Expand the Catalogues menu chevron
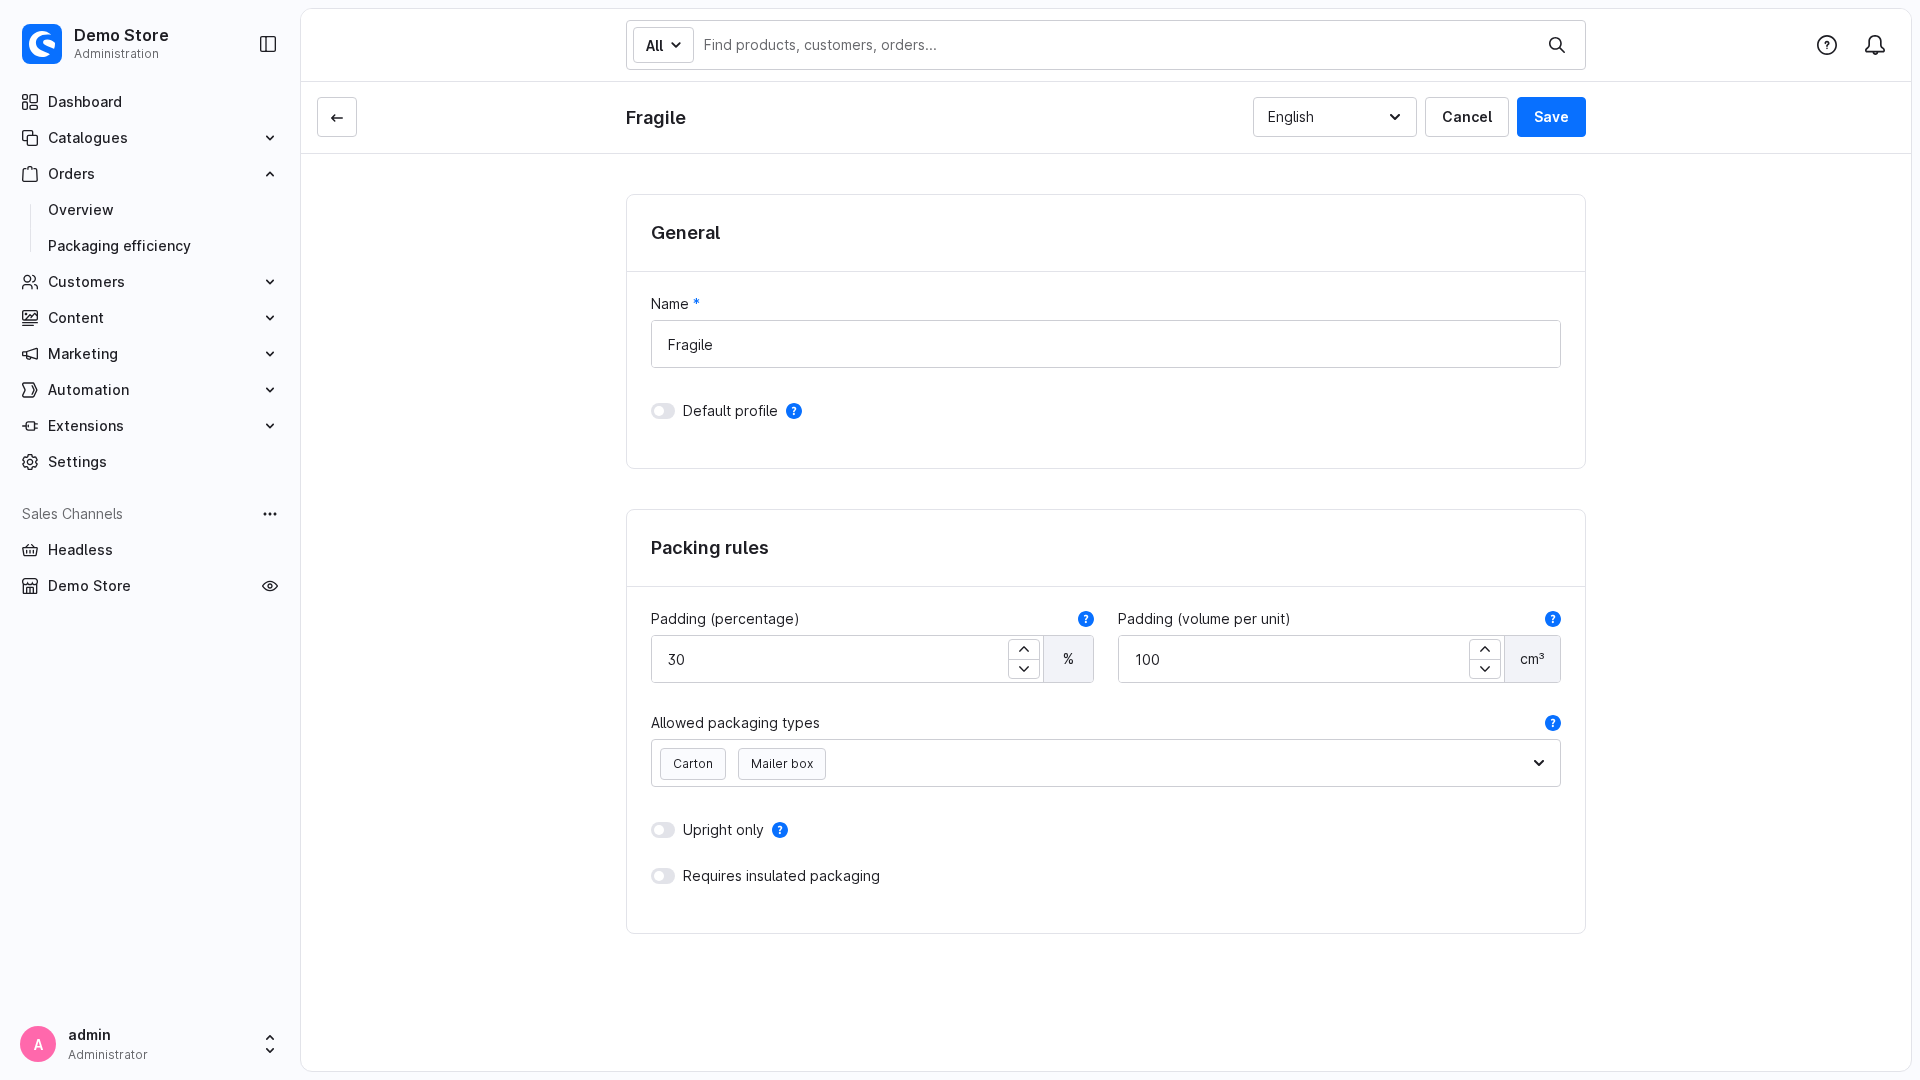 tap(270, 138)
